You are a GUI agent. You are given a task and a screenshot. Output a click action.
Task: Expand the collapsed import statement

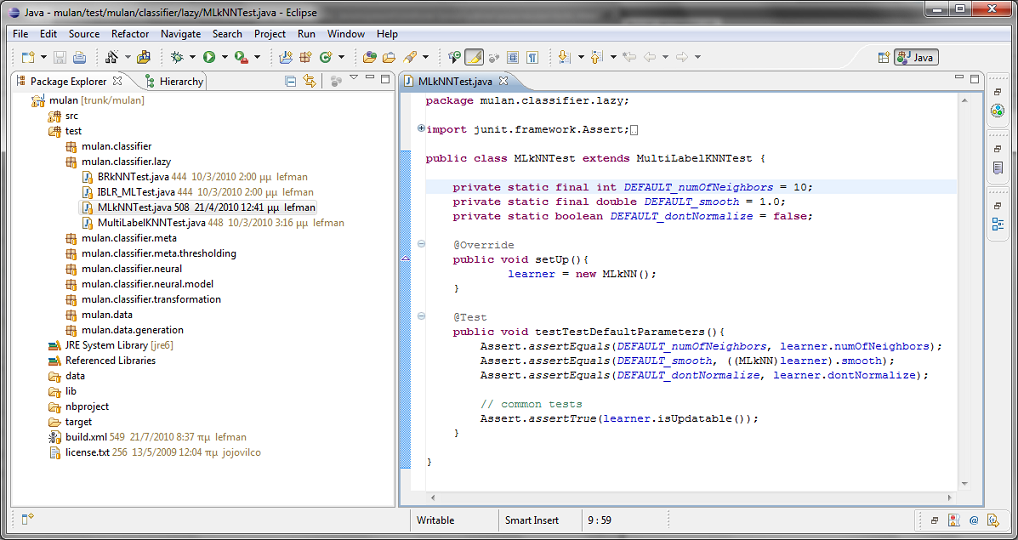point(421,129)
